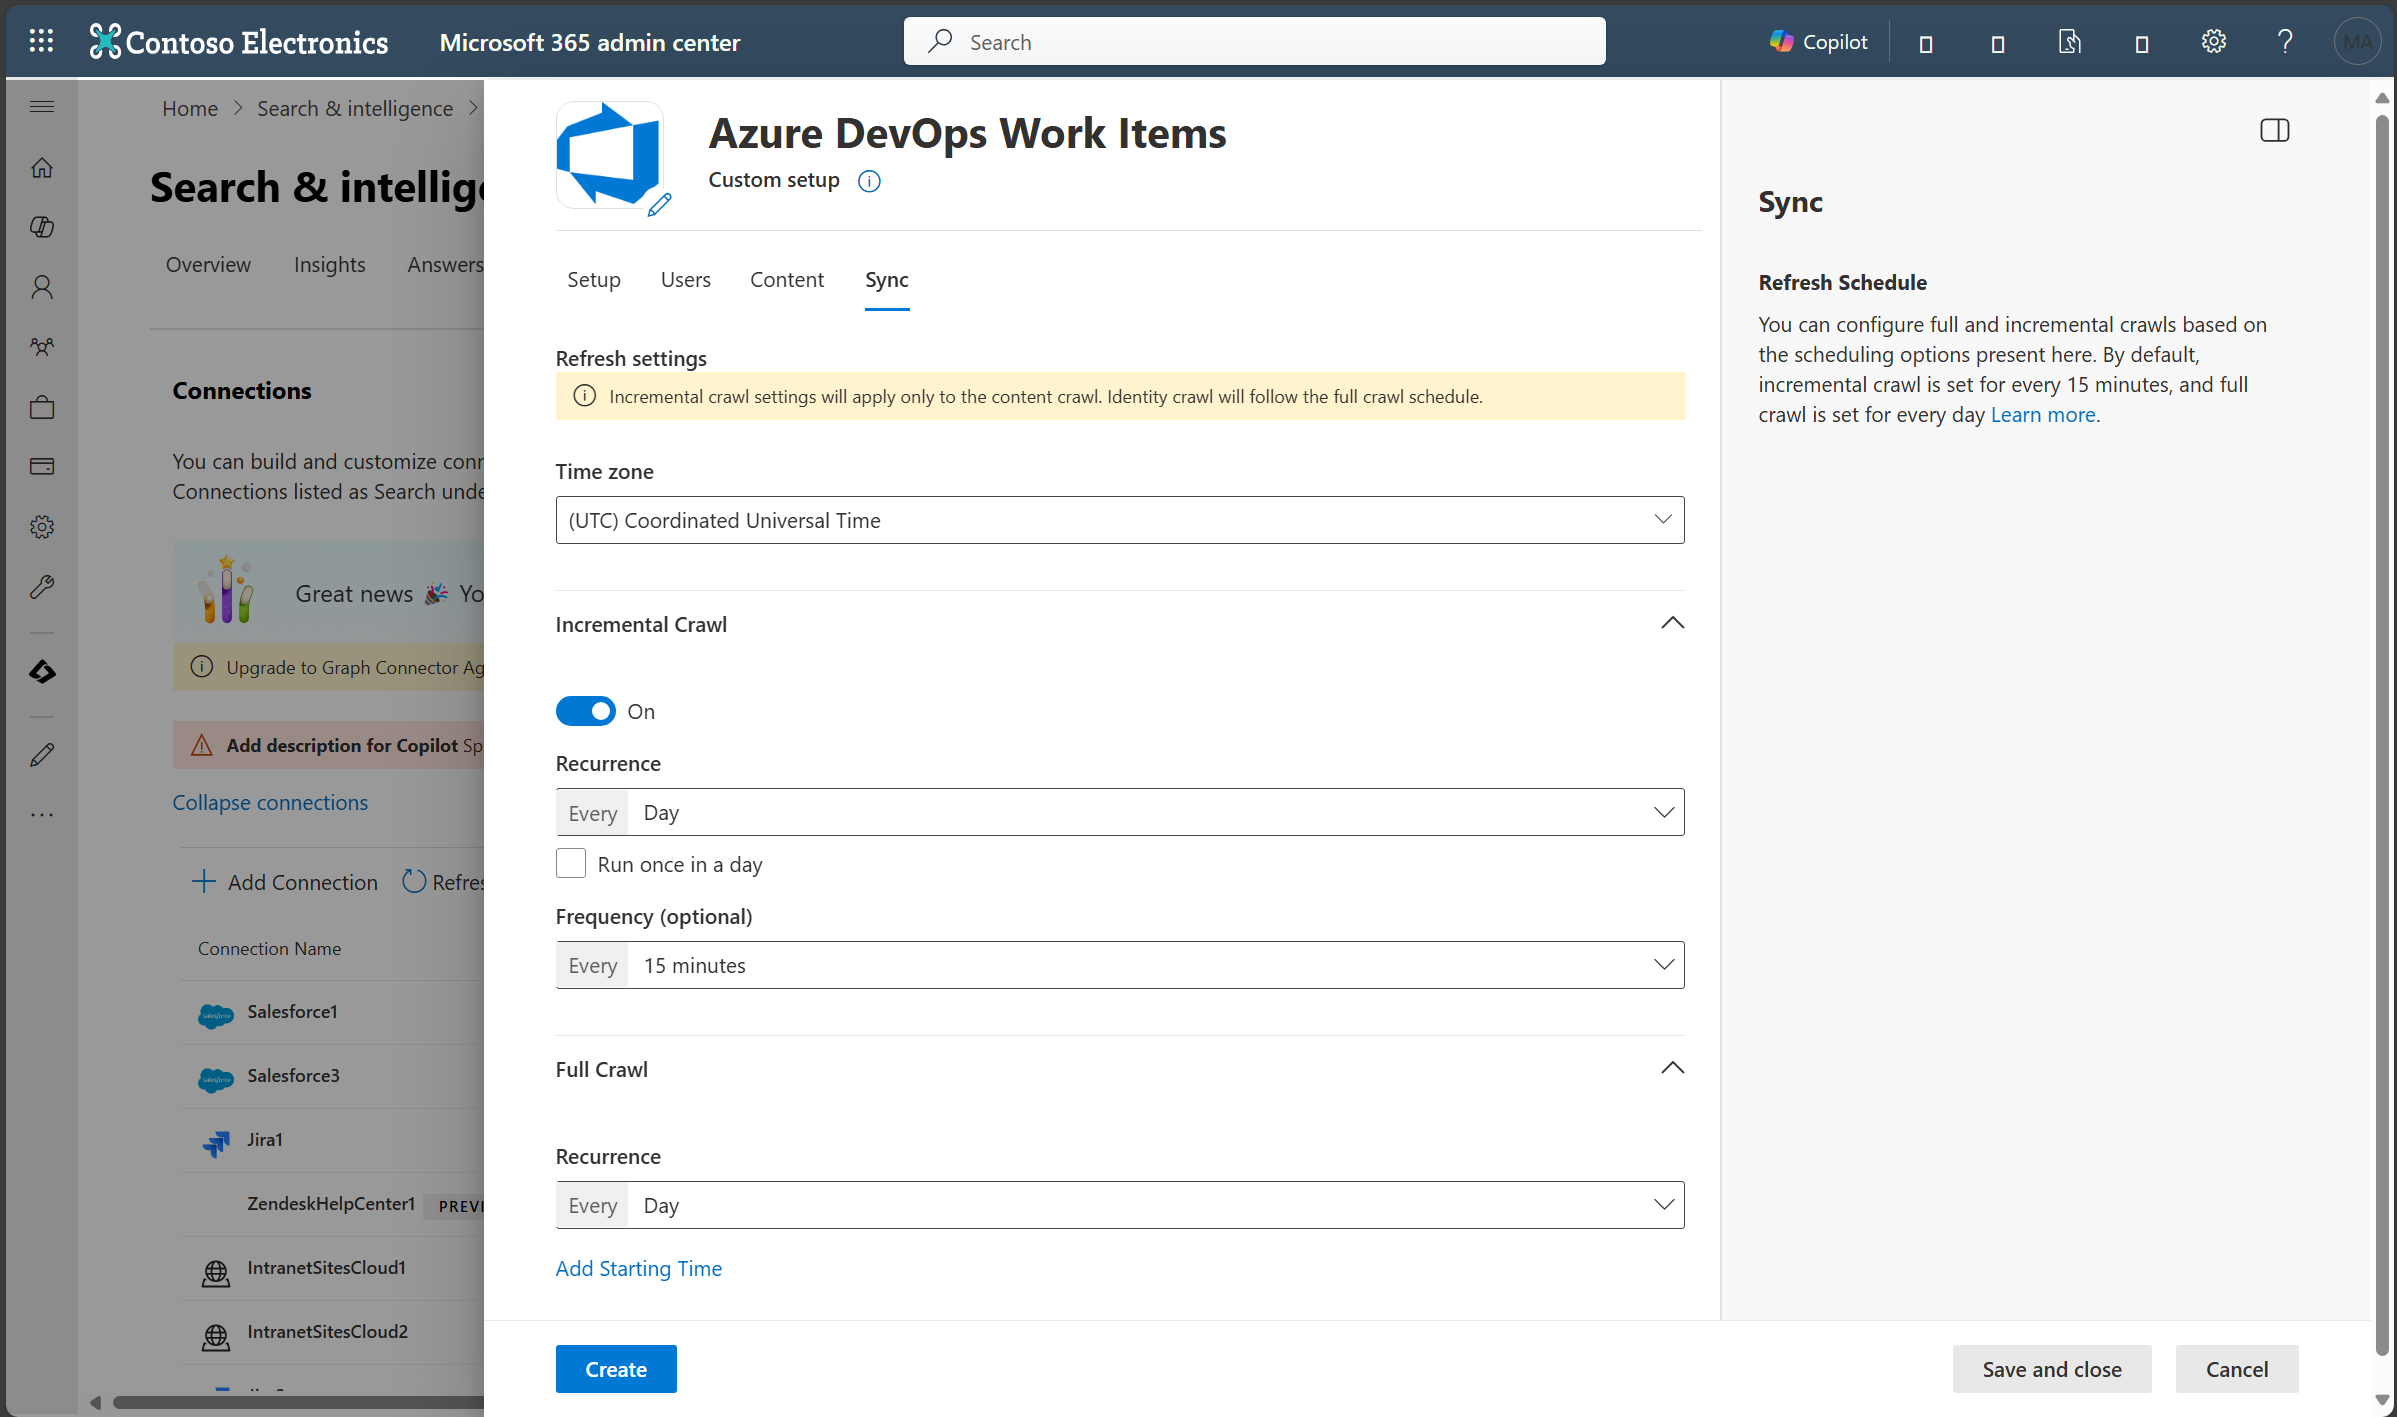This screenshot has height=1417, width=2397.
Task: Select the Teams & groups sidebar icon
Action: (x=42, y=347)
